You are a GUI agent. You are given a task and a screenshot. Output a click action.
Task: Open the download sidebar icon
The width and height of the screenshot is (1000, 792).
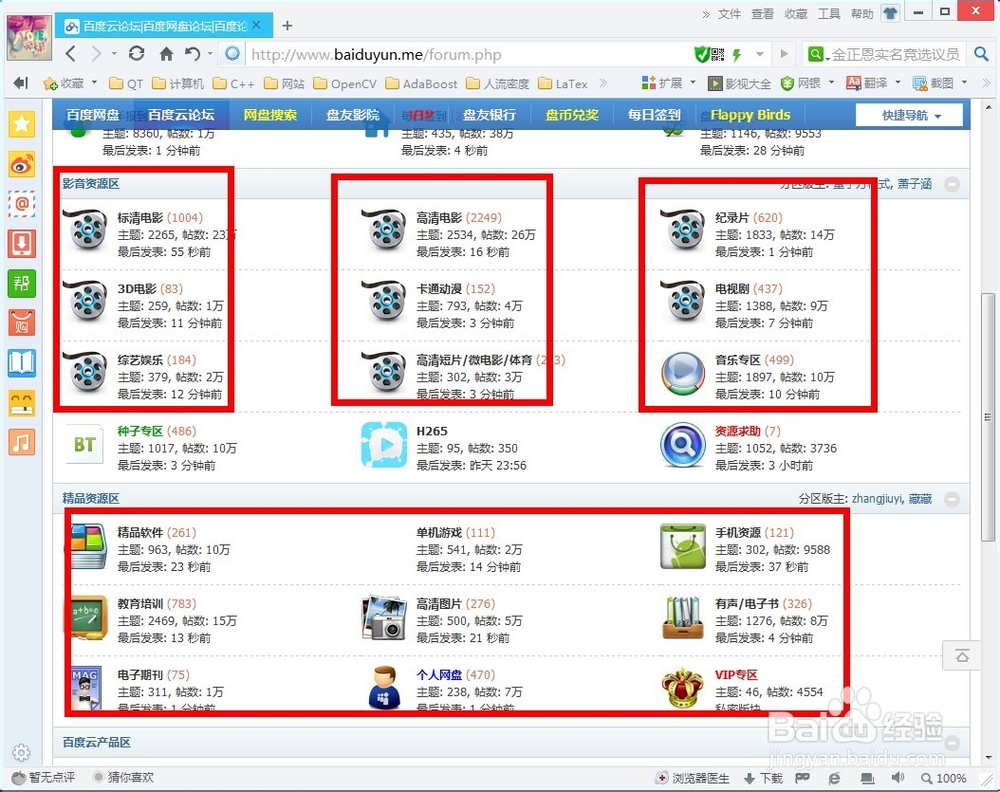tap(22, 244)
